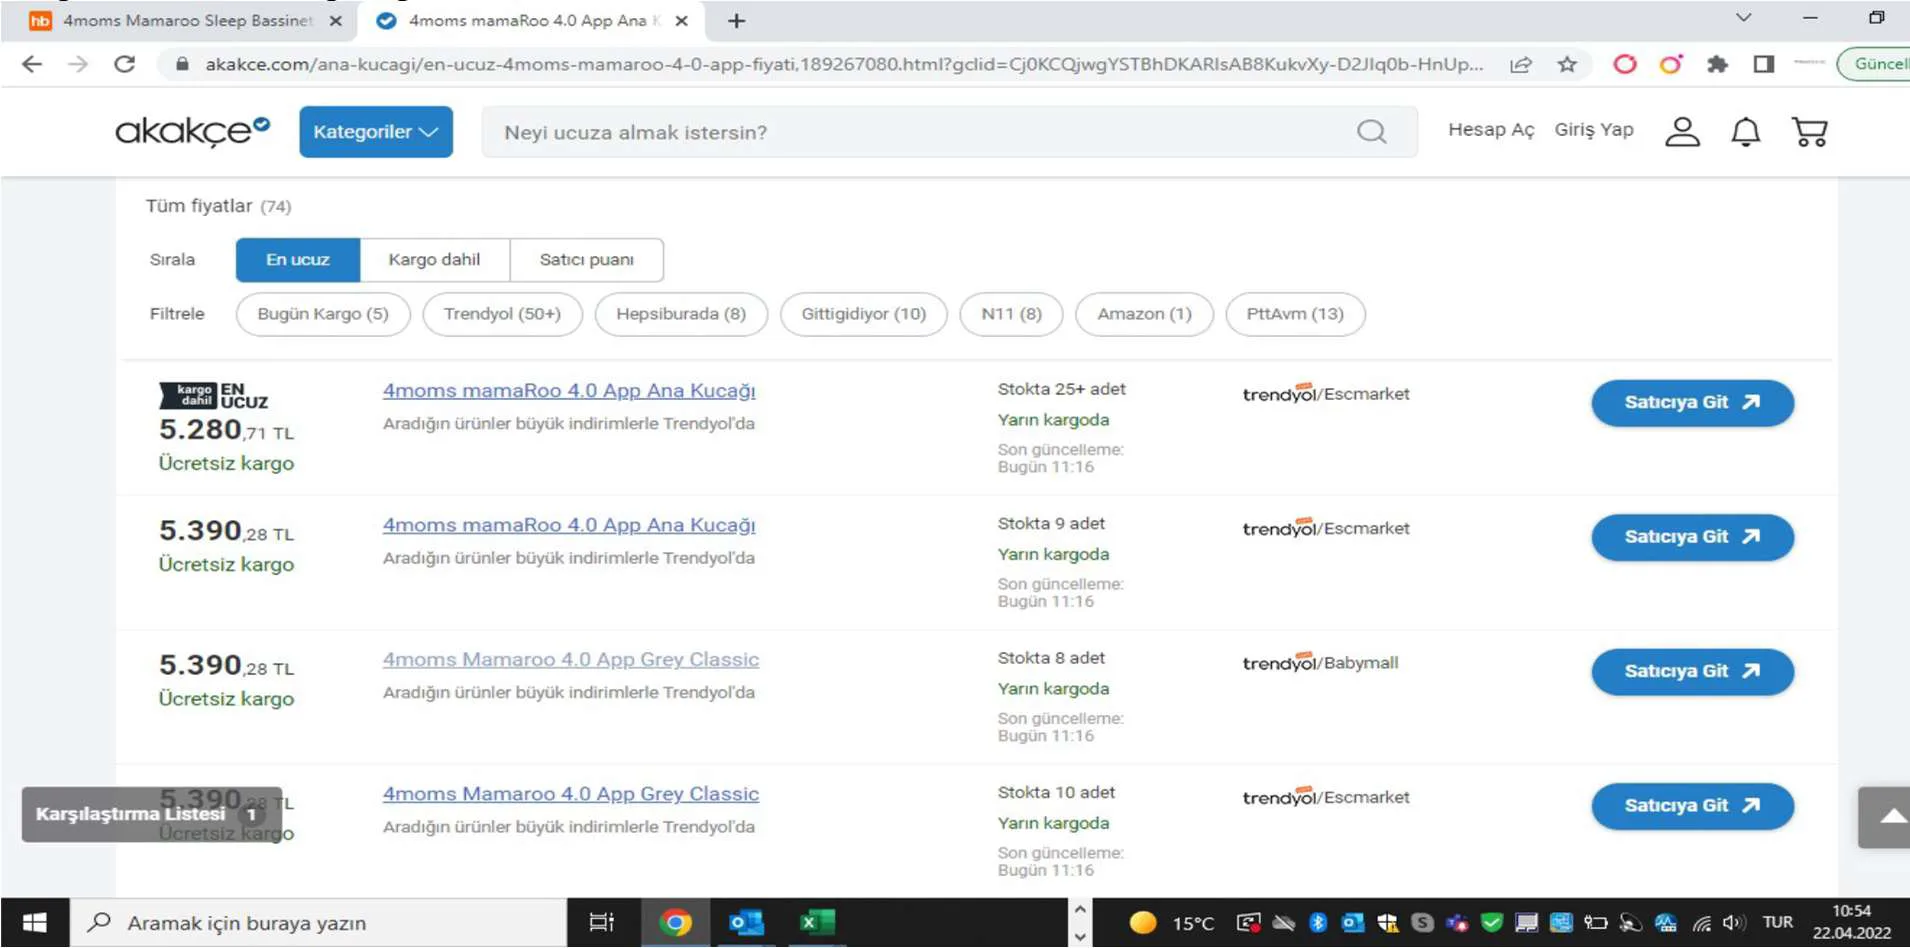Open the user account profile icon
This screenshot has height=948, width=1910.
coord(1682,131)
